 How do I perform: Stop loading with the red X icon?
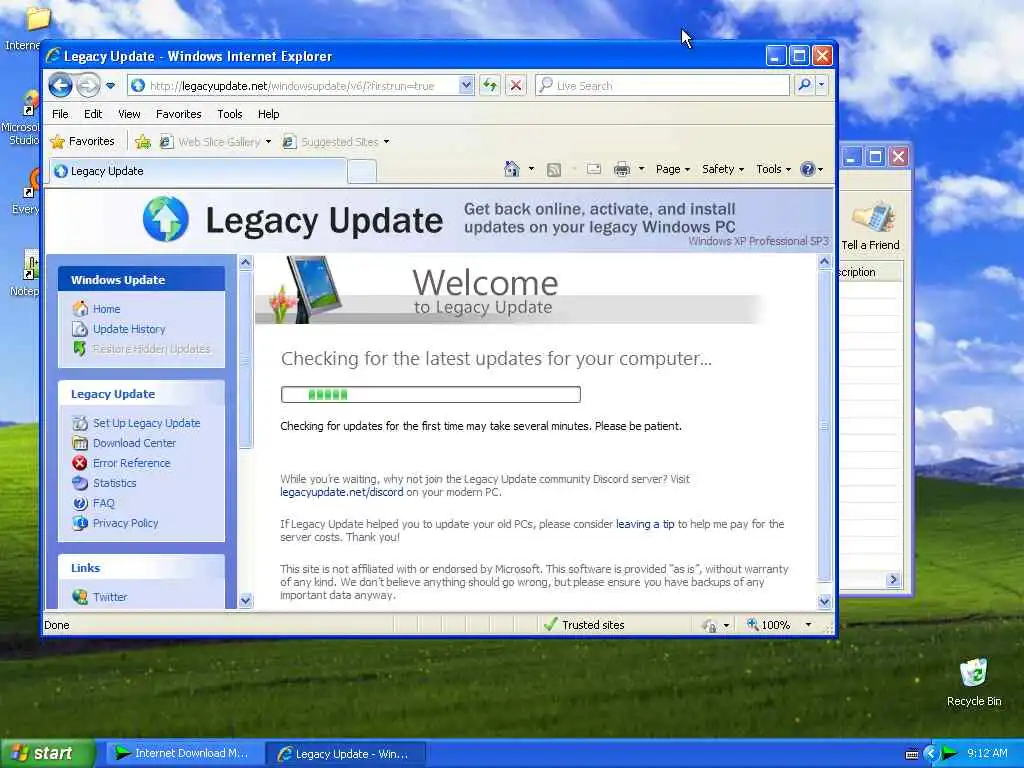pos(516,86)
